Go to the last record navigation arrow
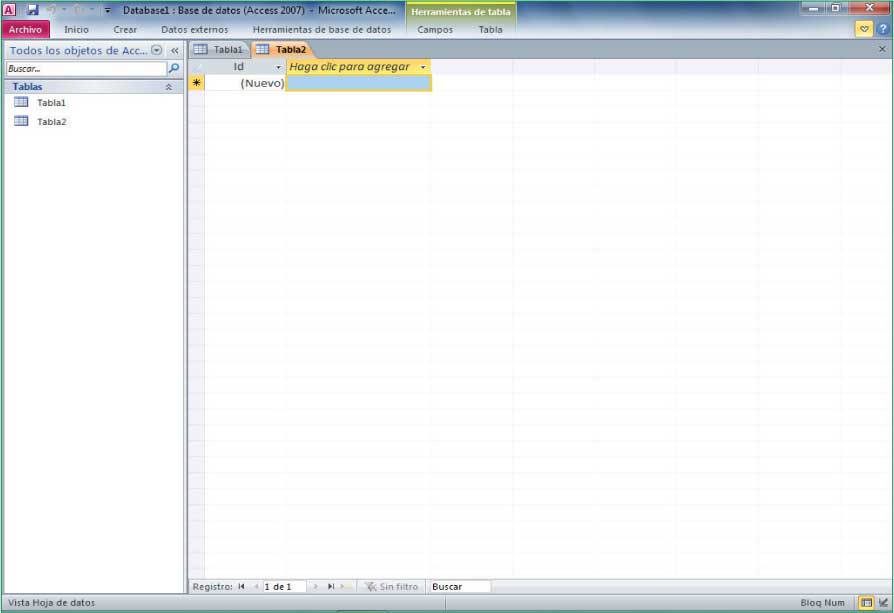Viewport: 894px width, 613px height. click(x=330, y=587)
